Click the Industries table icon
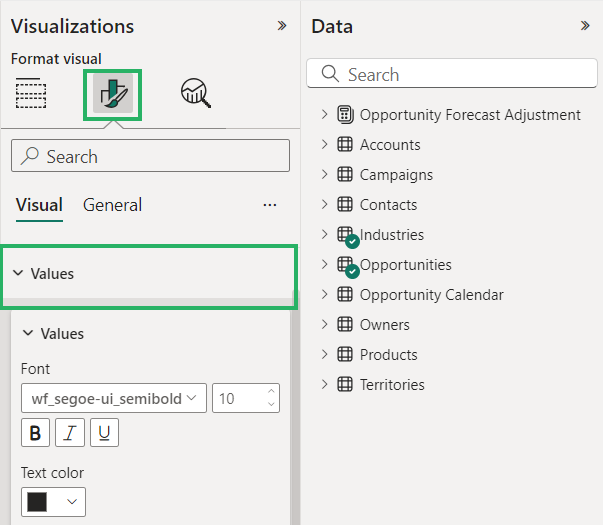603x525 pixels. 345,235
